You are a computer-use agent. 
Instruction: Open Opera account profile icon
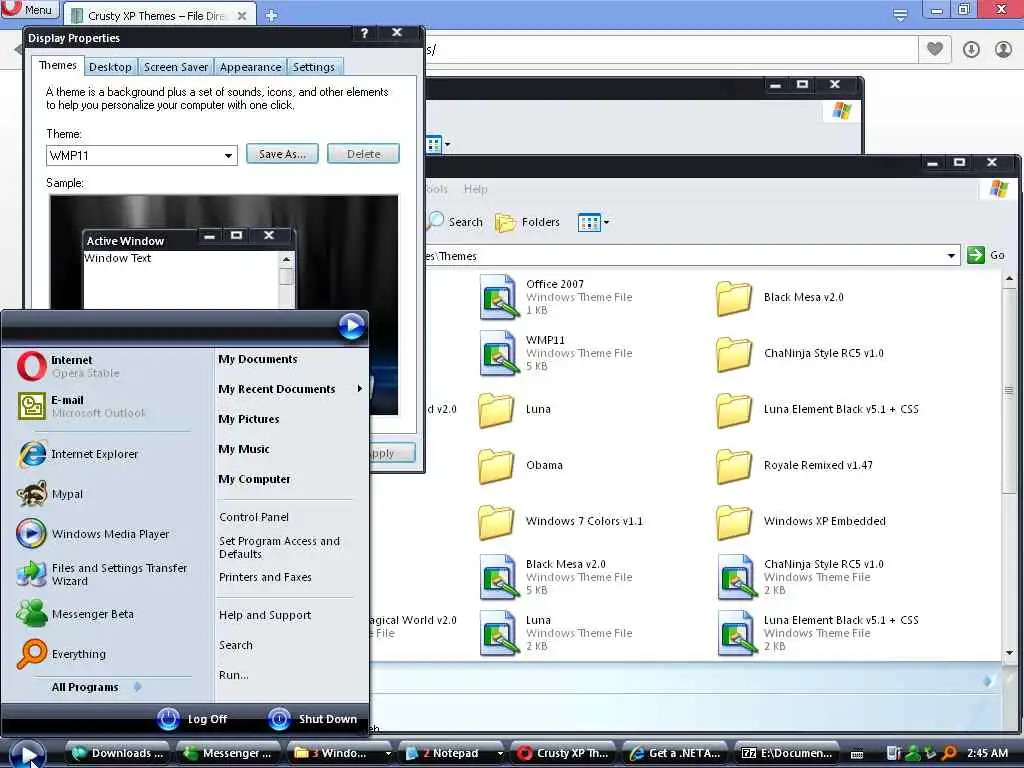coord(1003,49)
